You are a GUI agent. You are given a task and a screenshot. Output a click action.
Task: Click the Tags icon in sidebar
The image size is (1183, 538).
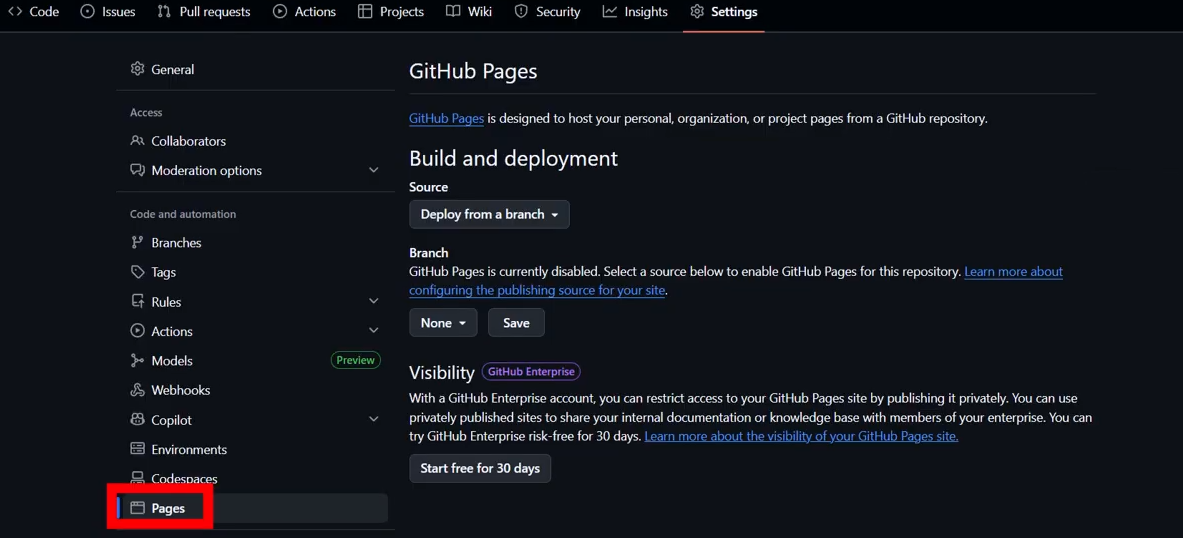coord(137,272)
